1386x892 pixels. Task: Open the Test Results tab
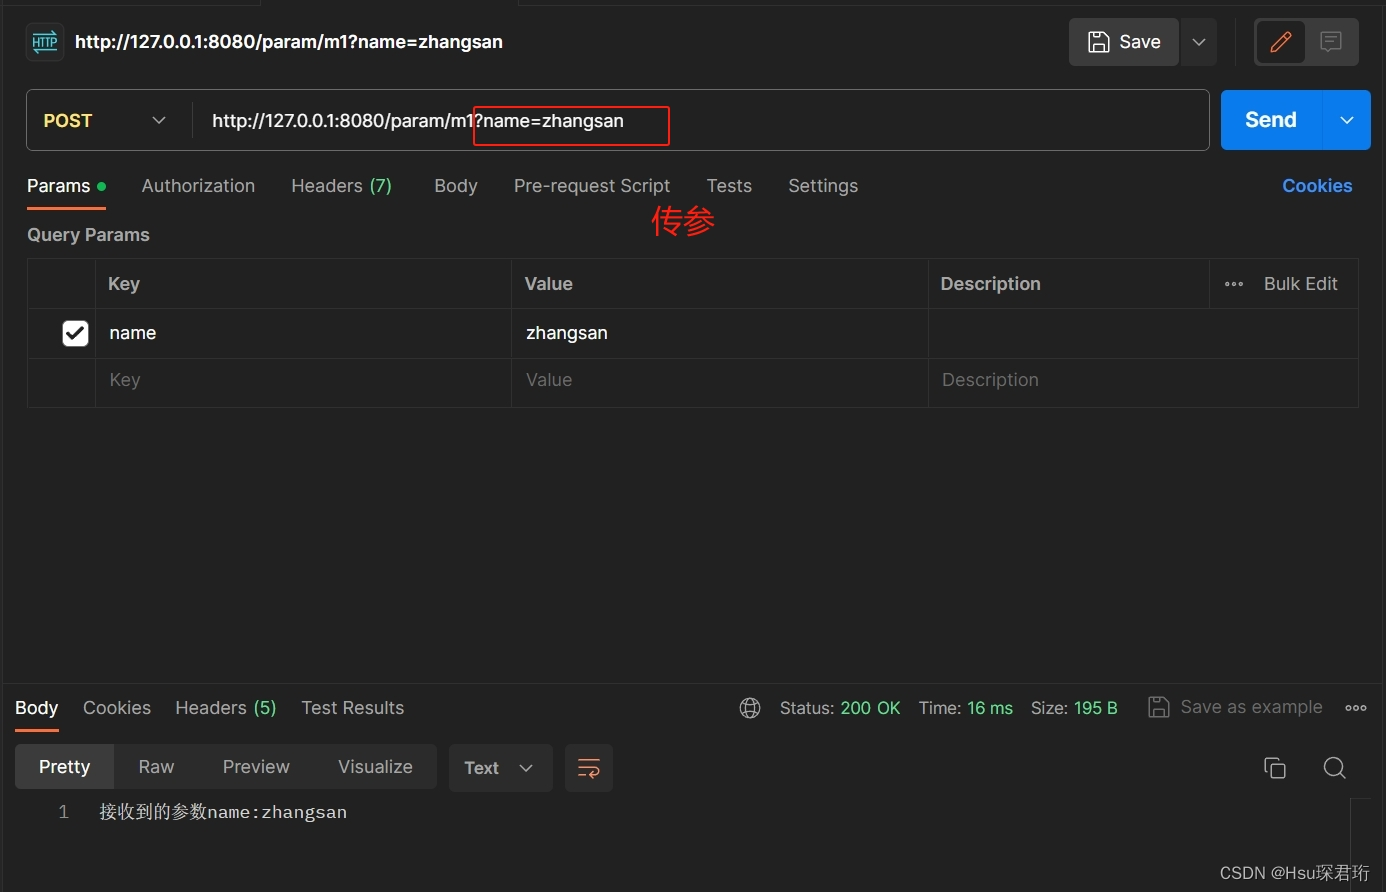[353, 708]
